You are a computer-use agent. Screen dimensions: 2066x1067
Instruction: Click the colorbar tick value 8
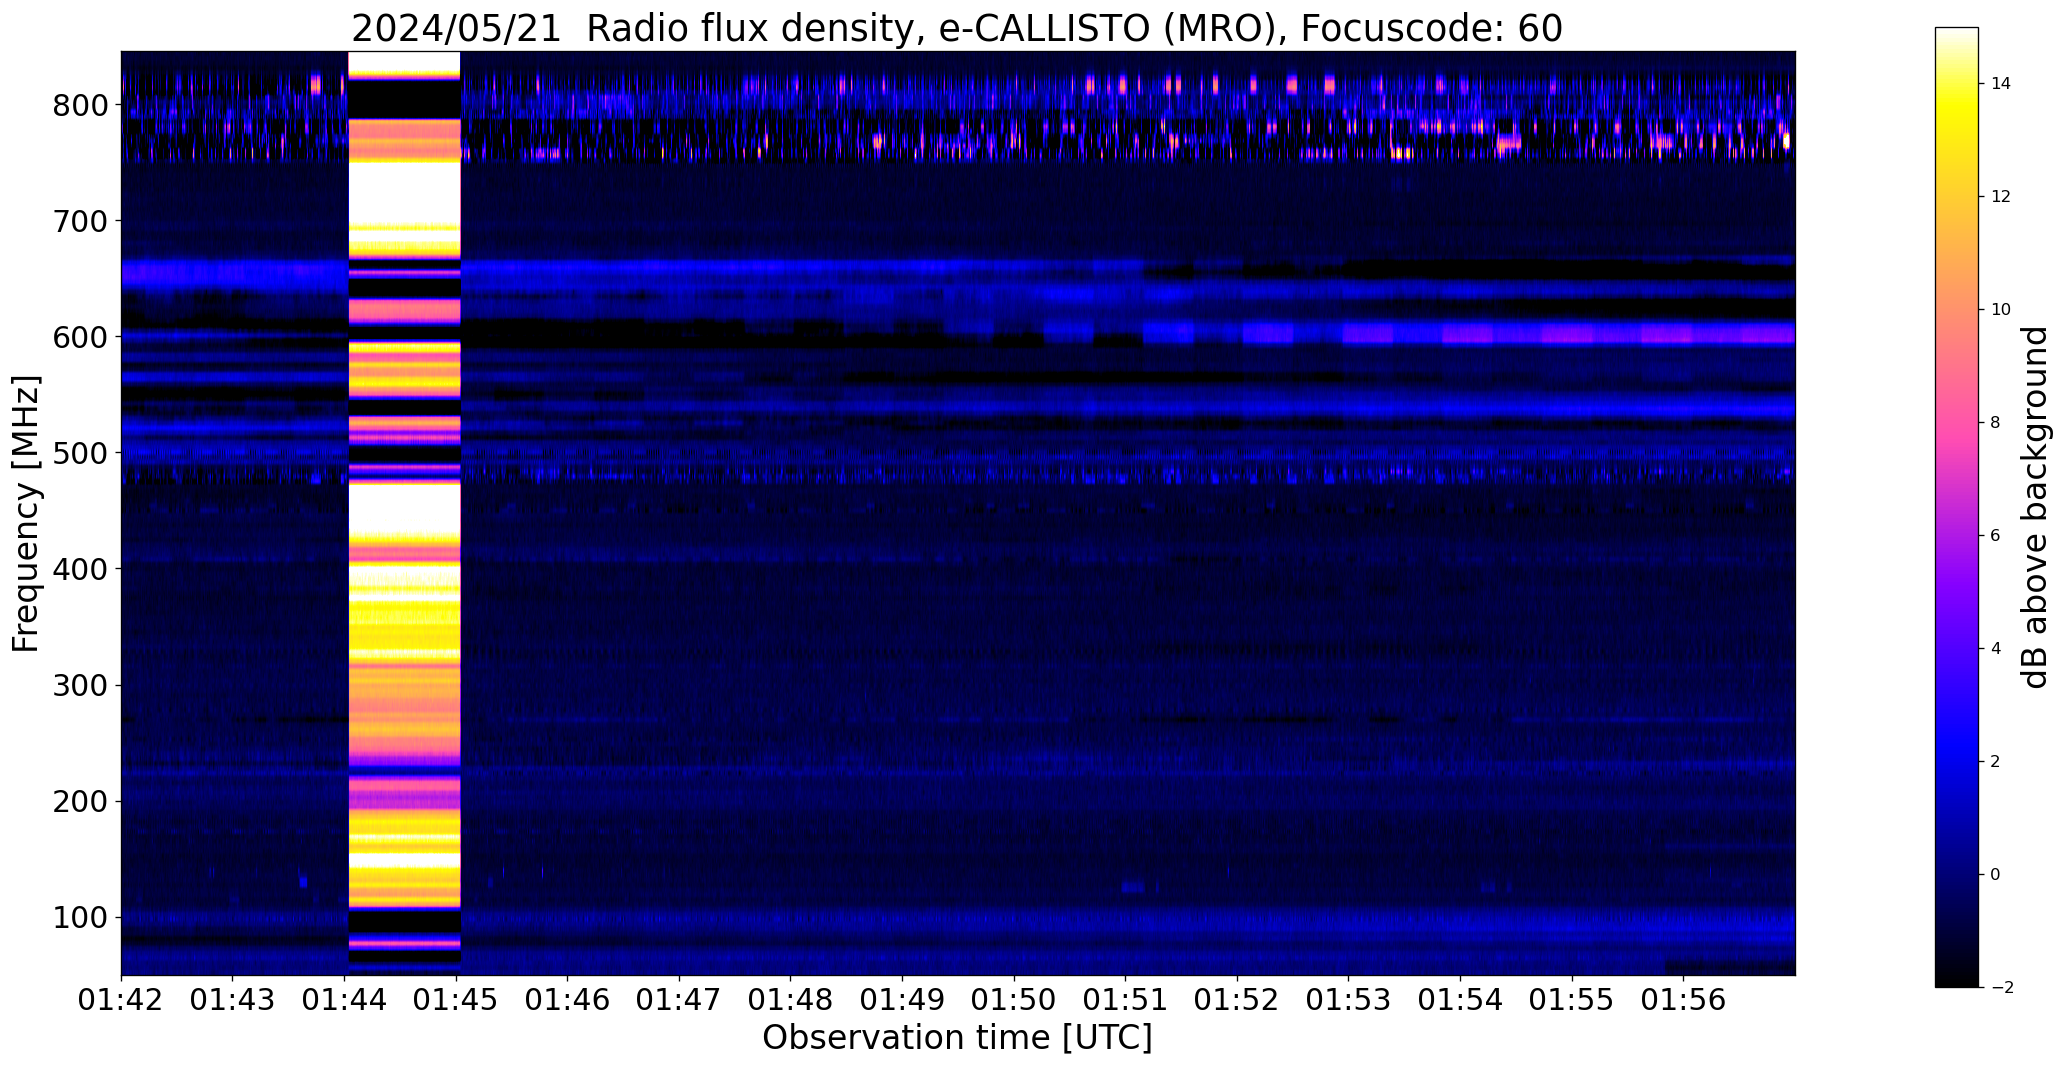coord(1996,423)
